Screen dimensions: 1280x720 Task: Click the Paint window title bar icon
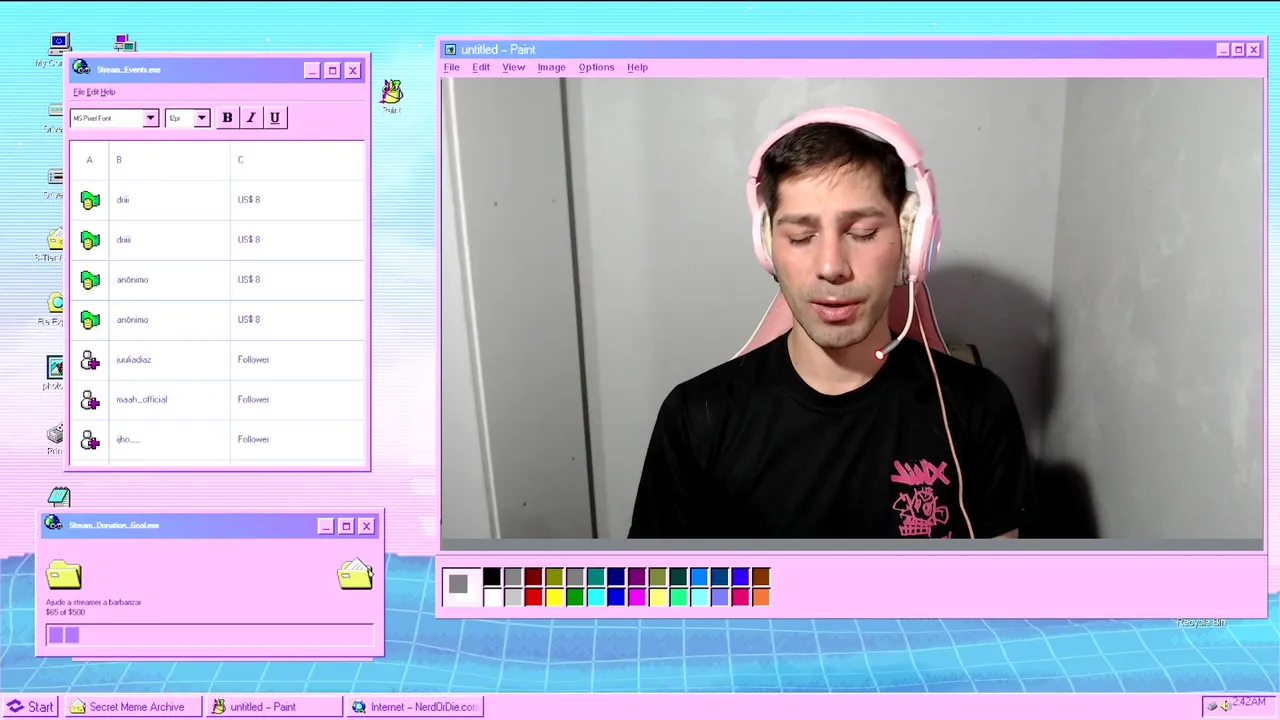point(450,49)
